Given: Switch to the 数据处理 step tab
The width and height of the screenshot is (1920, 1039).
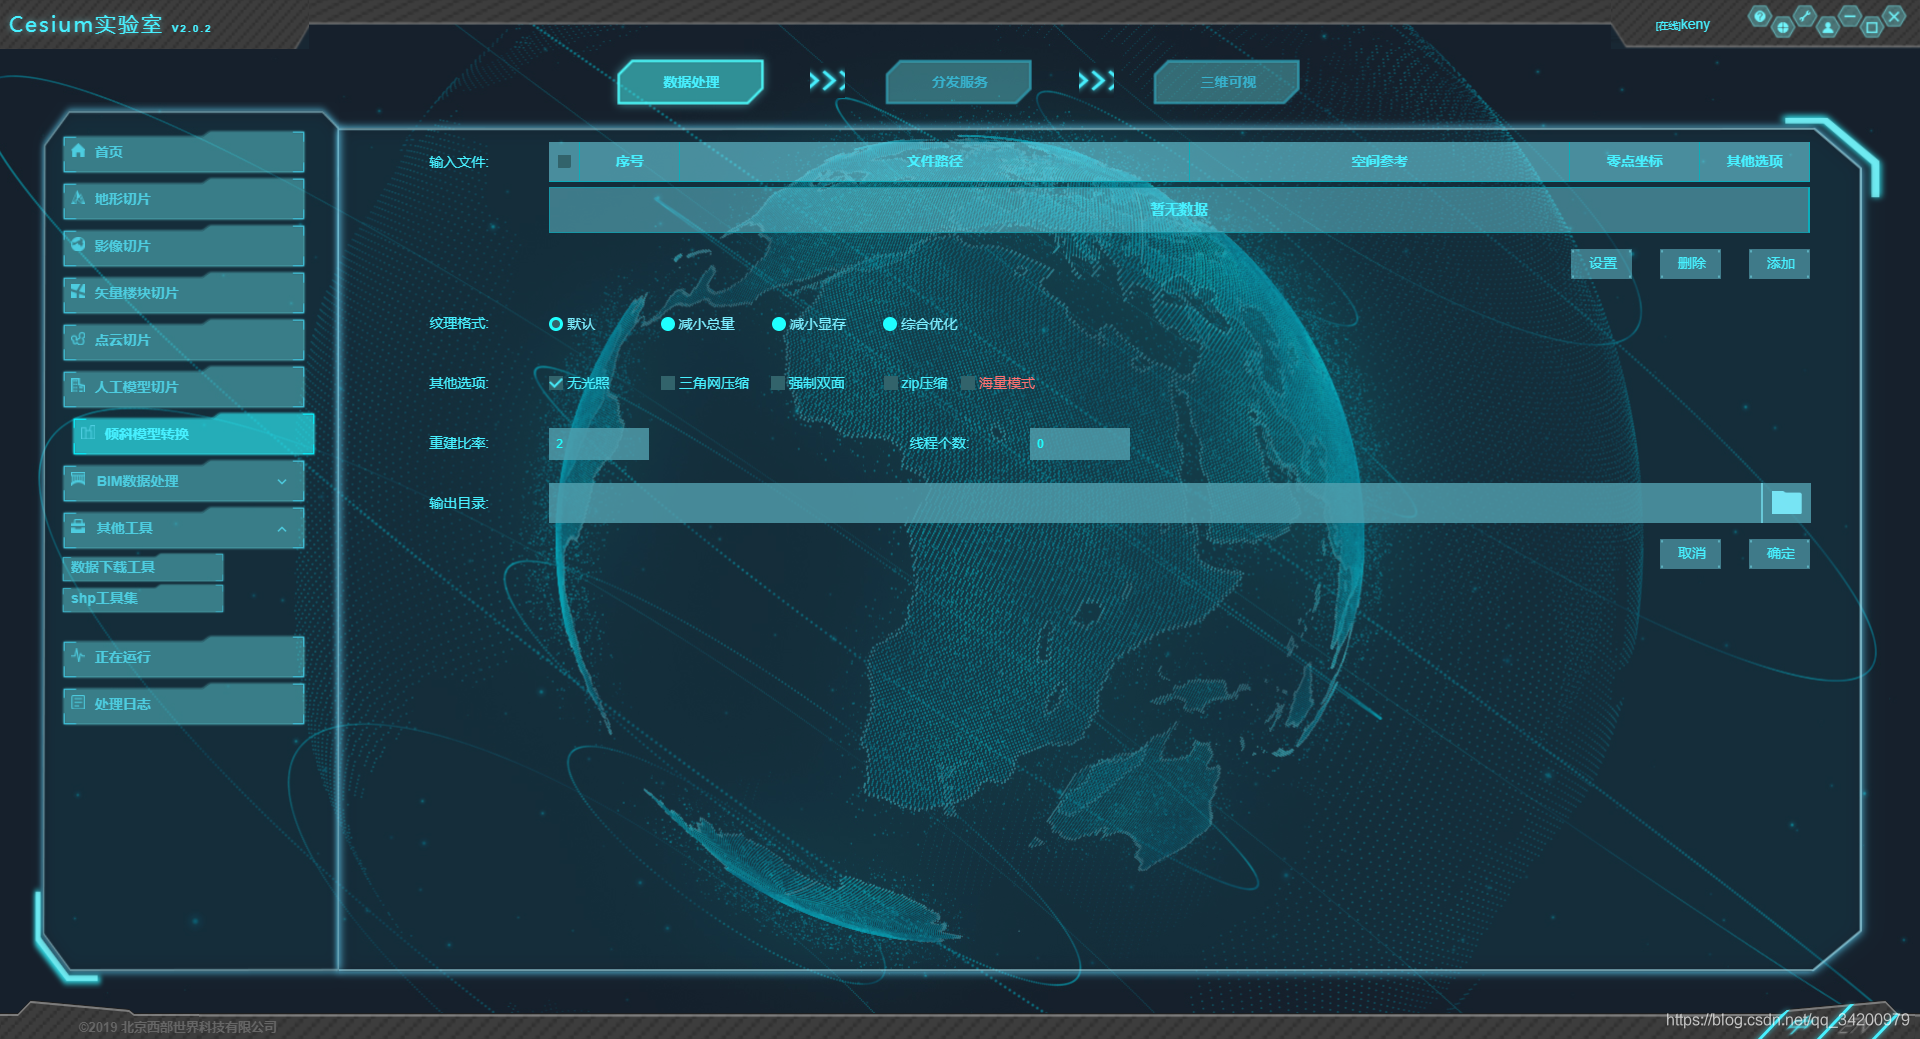Looking at the screenshot, I should click(x=691, y=82).
